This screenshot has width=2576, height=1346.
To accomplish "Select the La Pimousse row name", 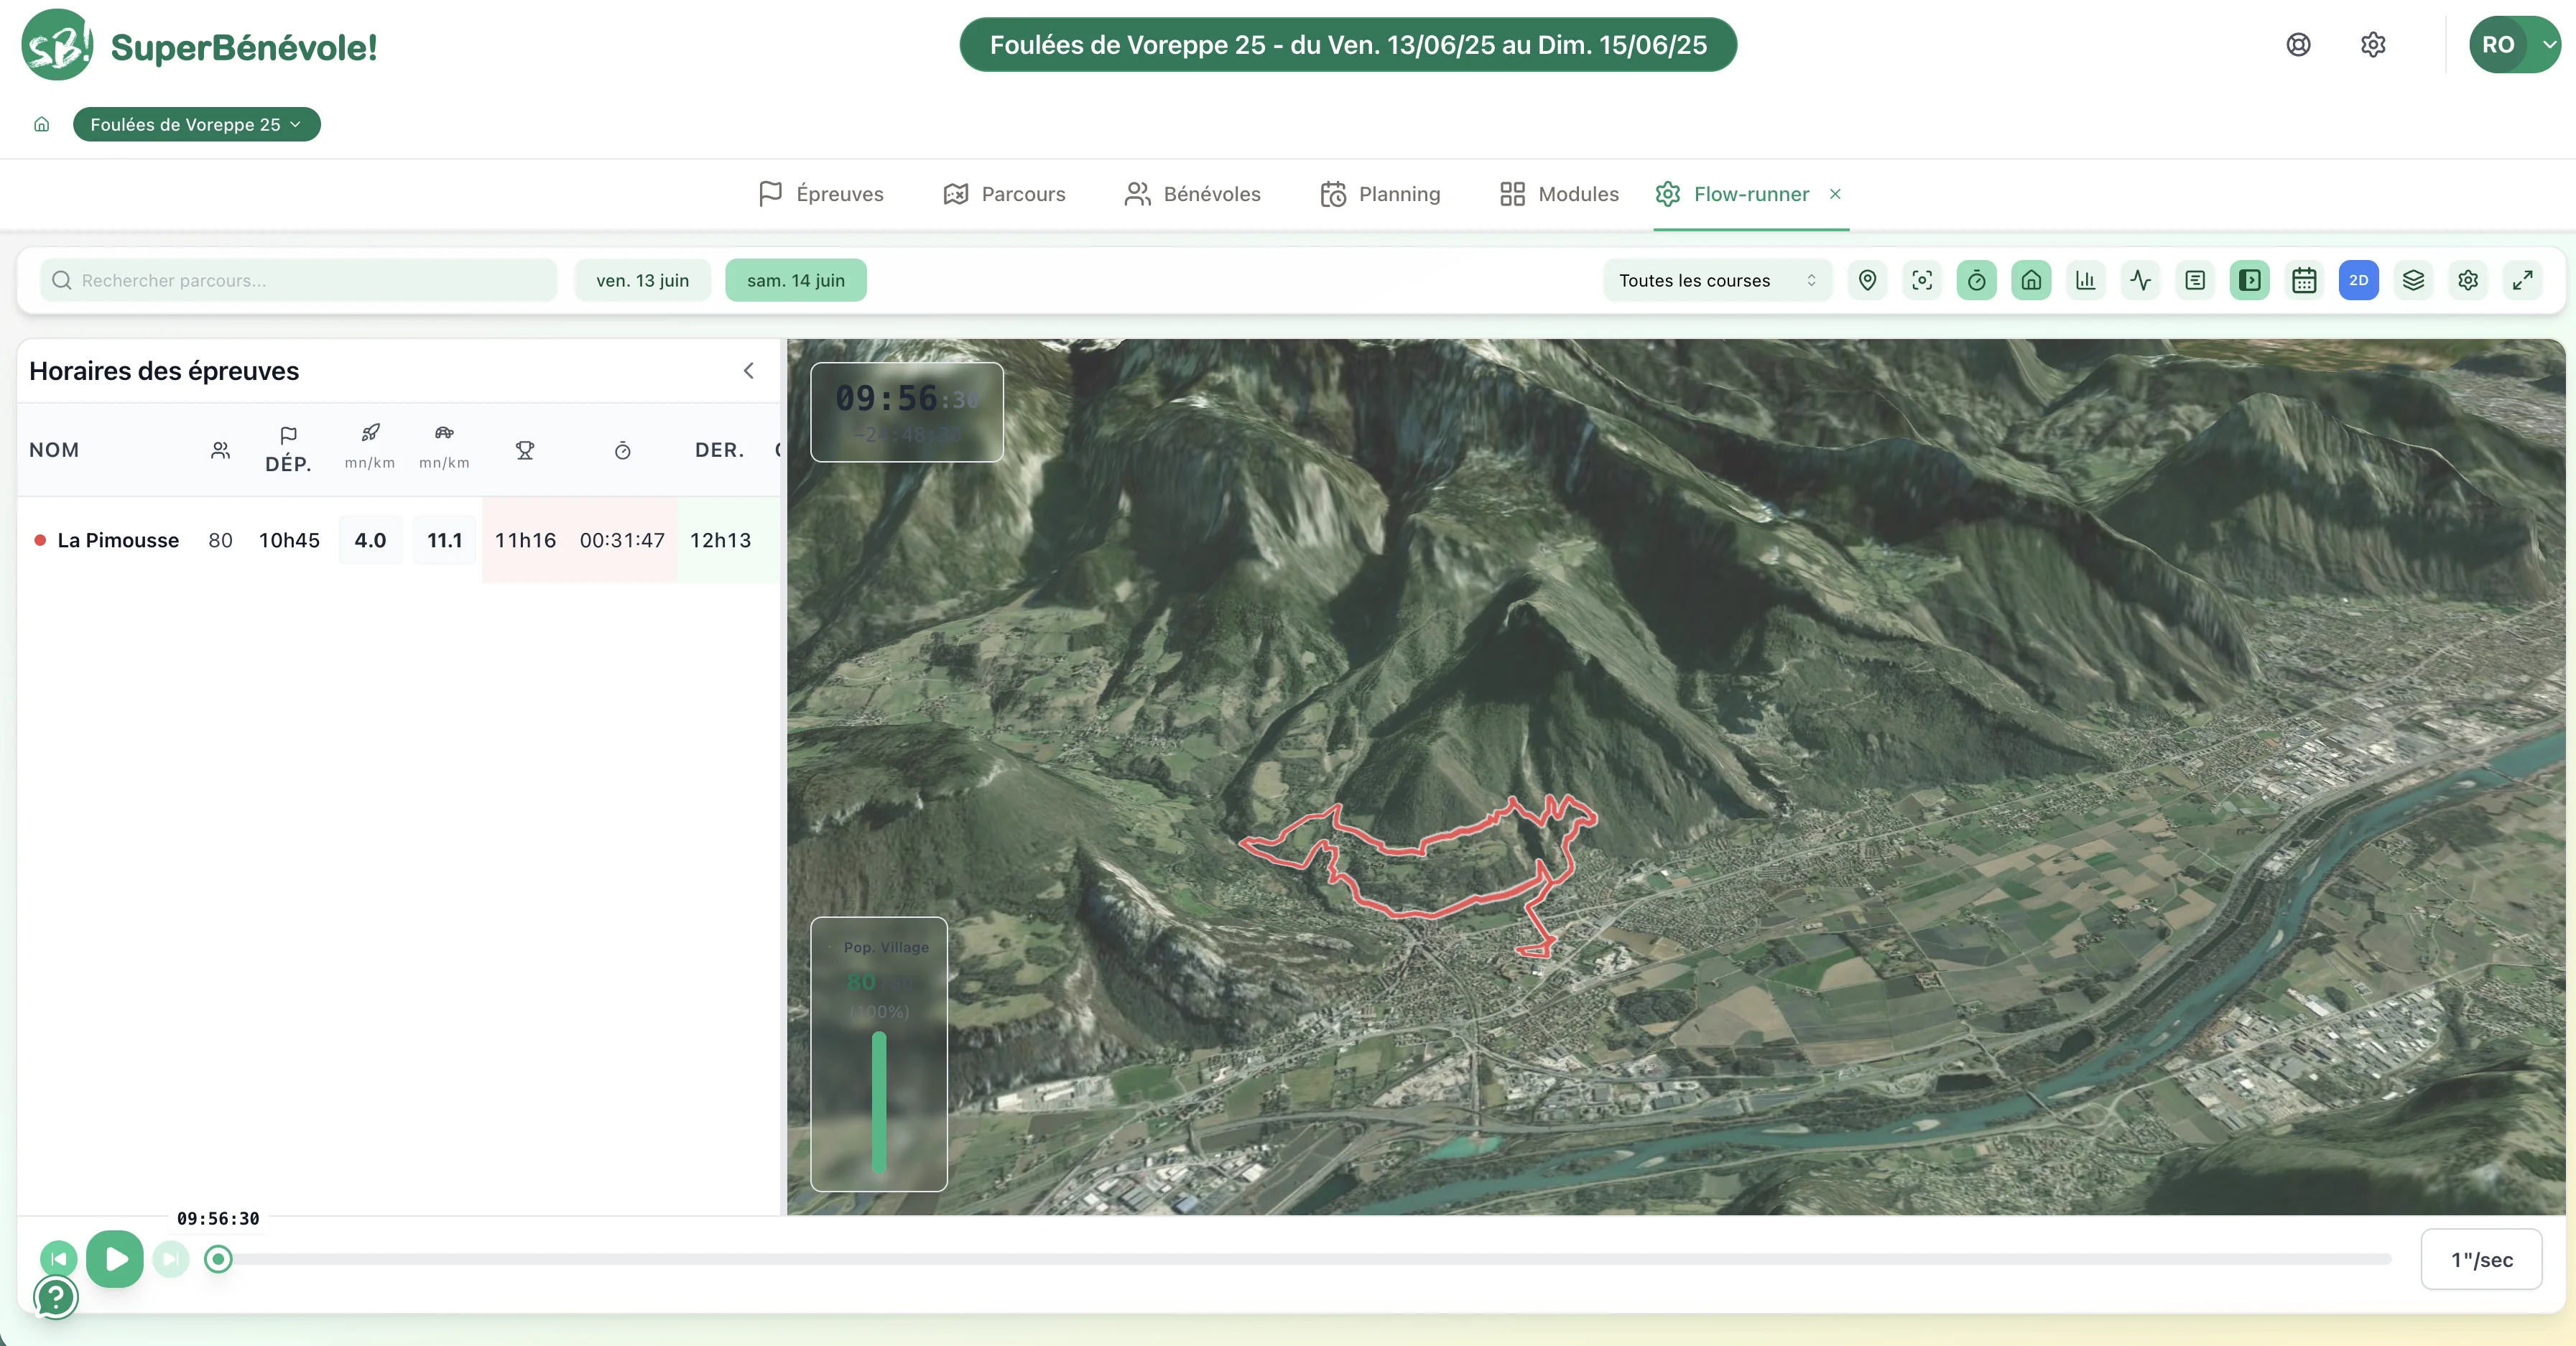I will coord(118,540).
